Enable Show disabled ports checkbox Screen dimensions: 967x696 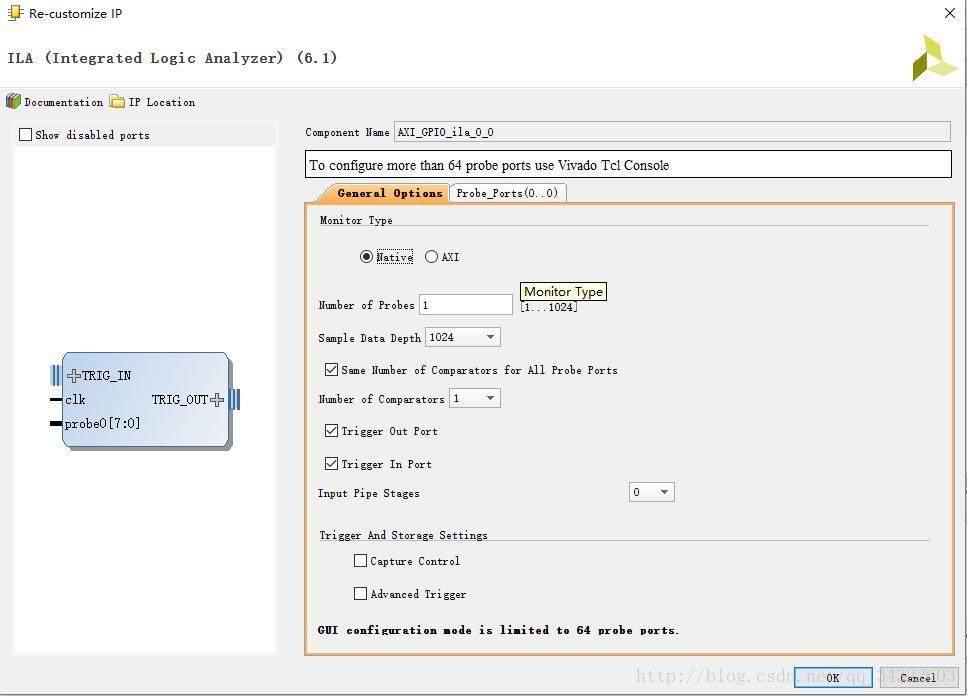[25, 134]
